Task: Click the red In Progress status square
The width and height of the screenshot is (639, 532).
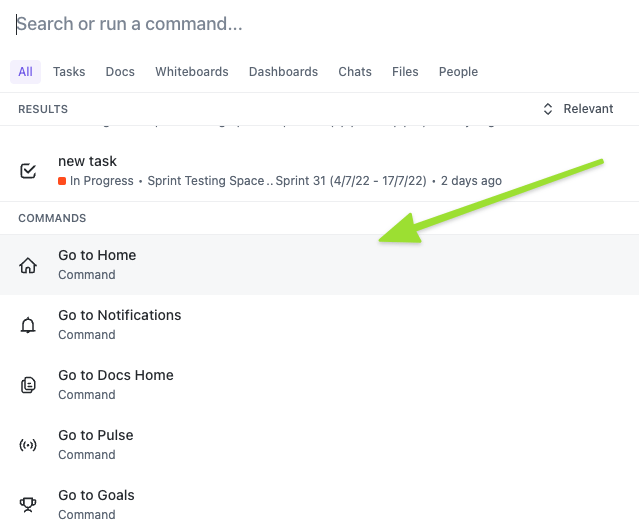Action: tap(62, 181)
